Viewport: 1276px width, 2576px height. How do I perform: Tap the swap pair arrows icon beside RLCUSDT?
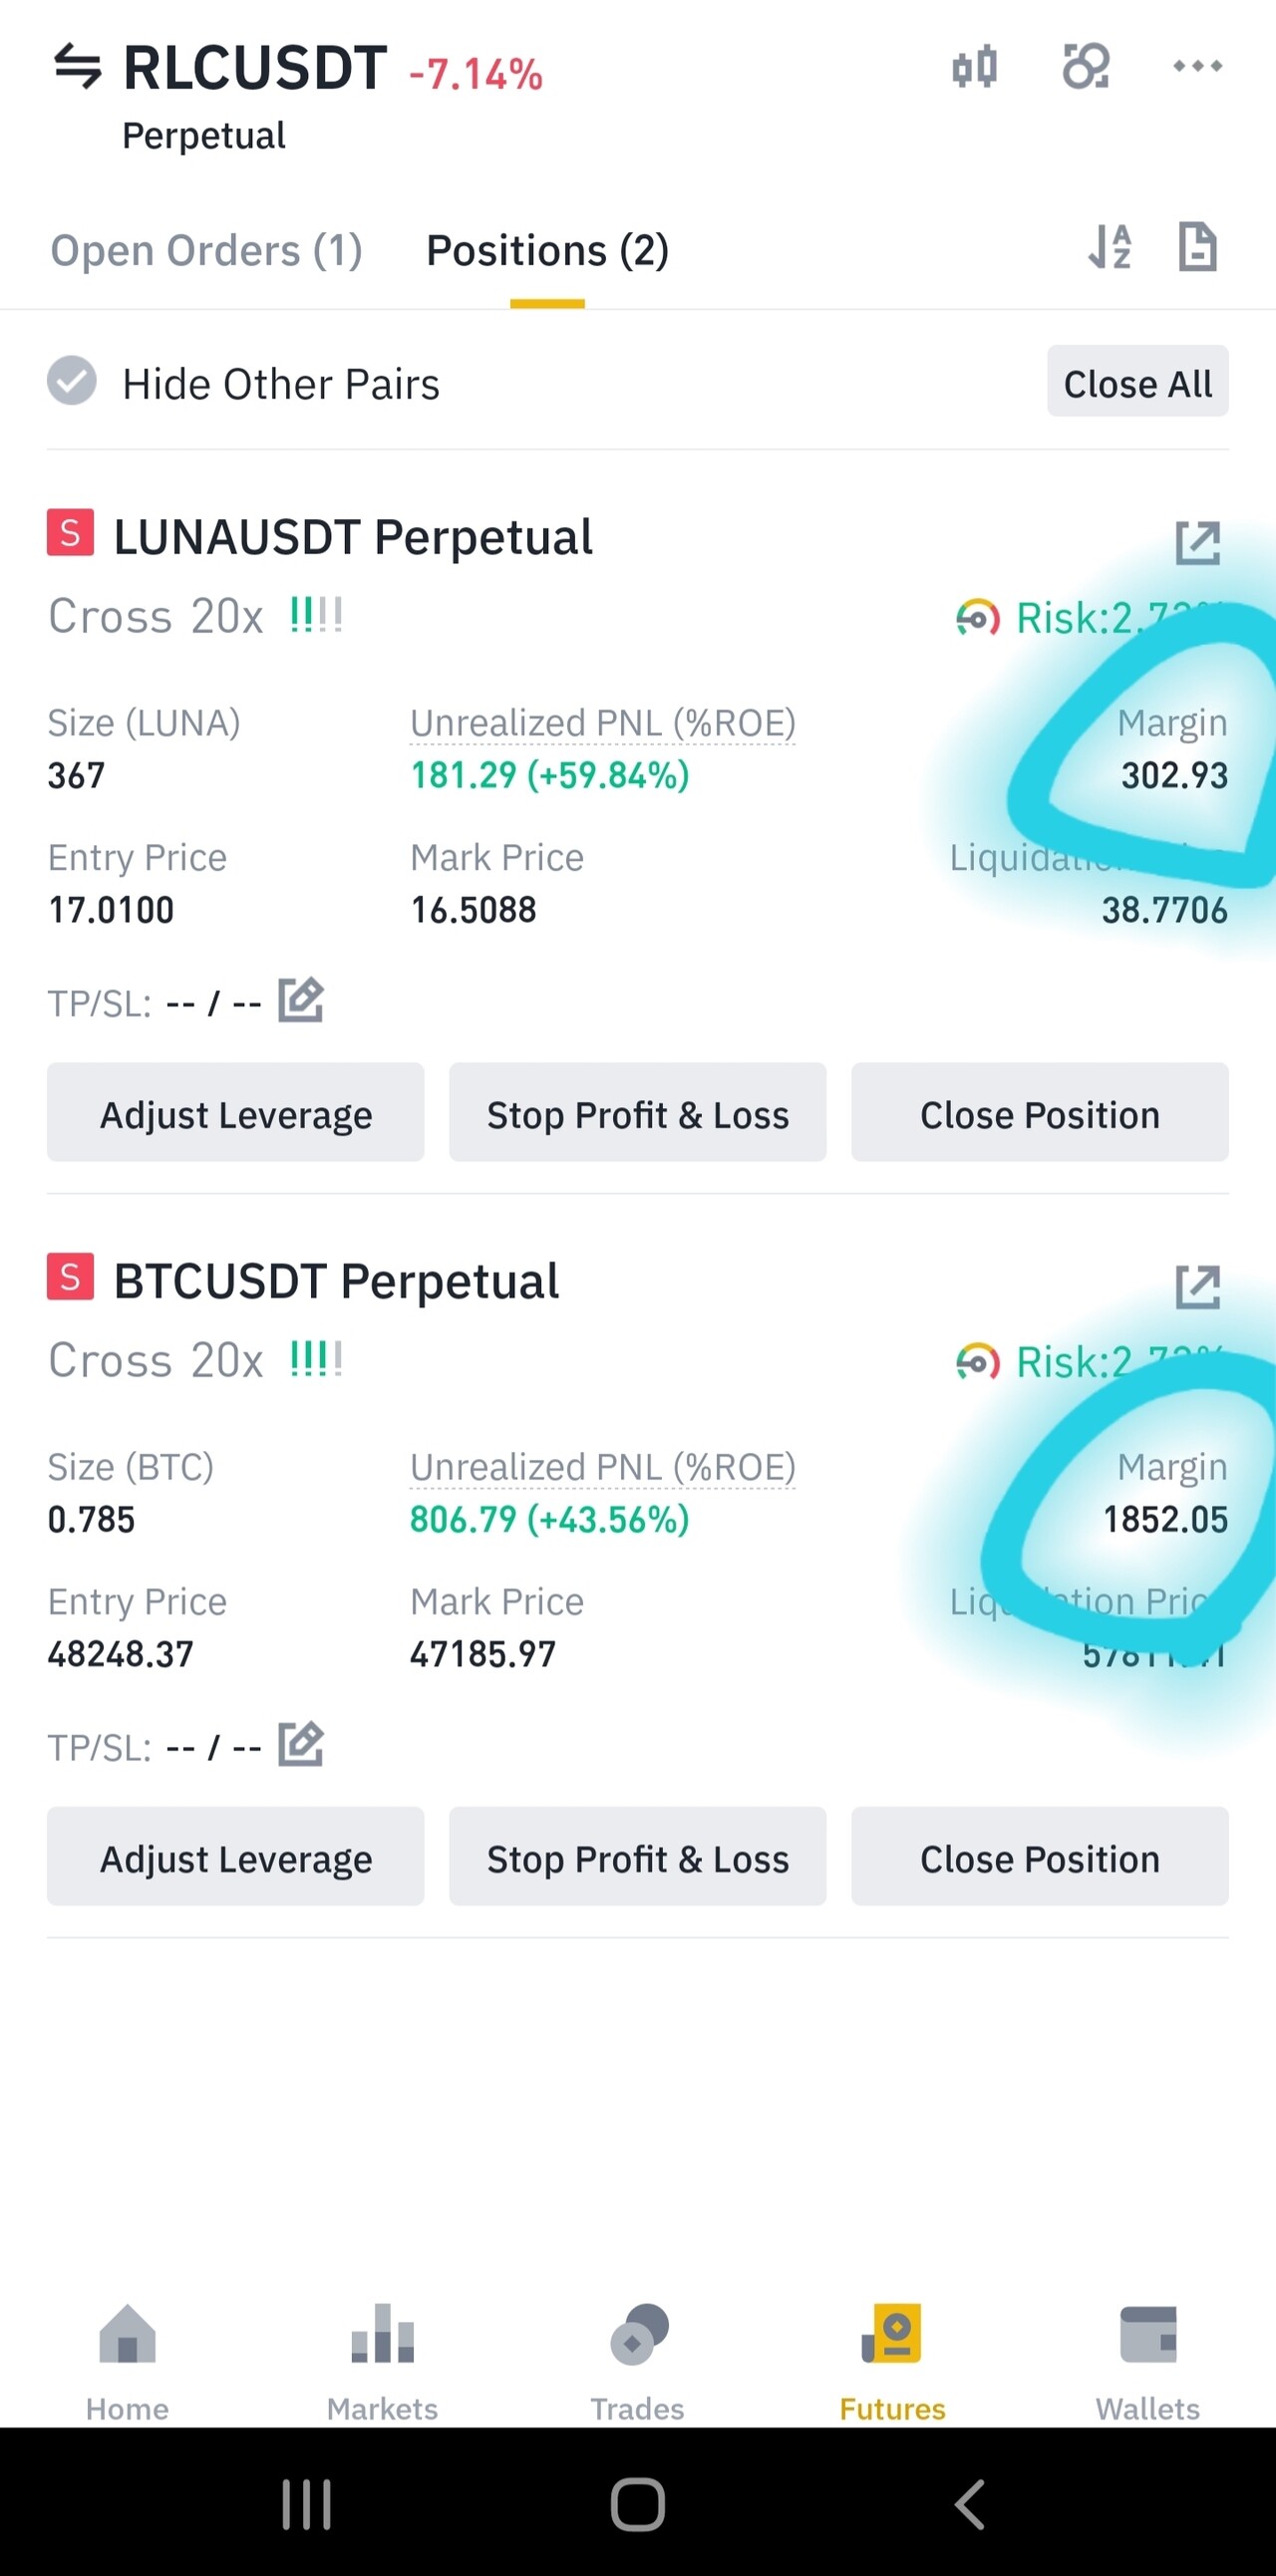click(77, 67)
